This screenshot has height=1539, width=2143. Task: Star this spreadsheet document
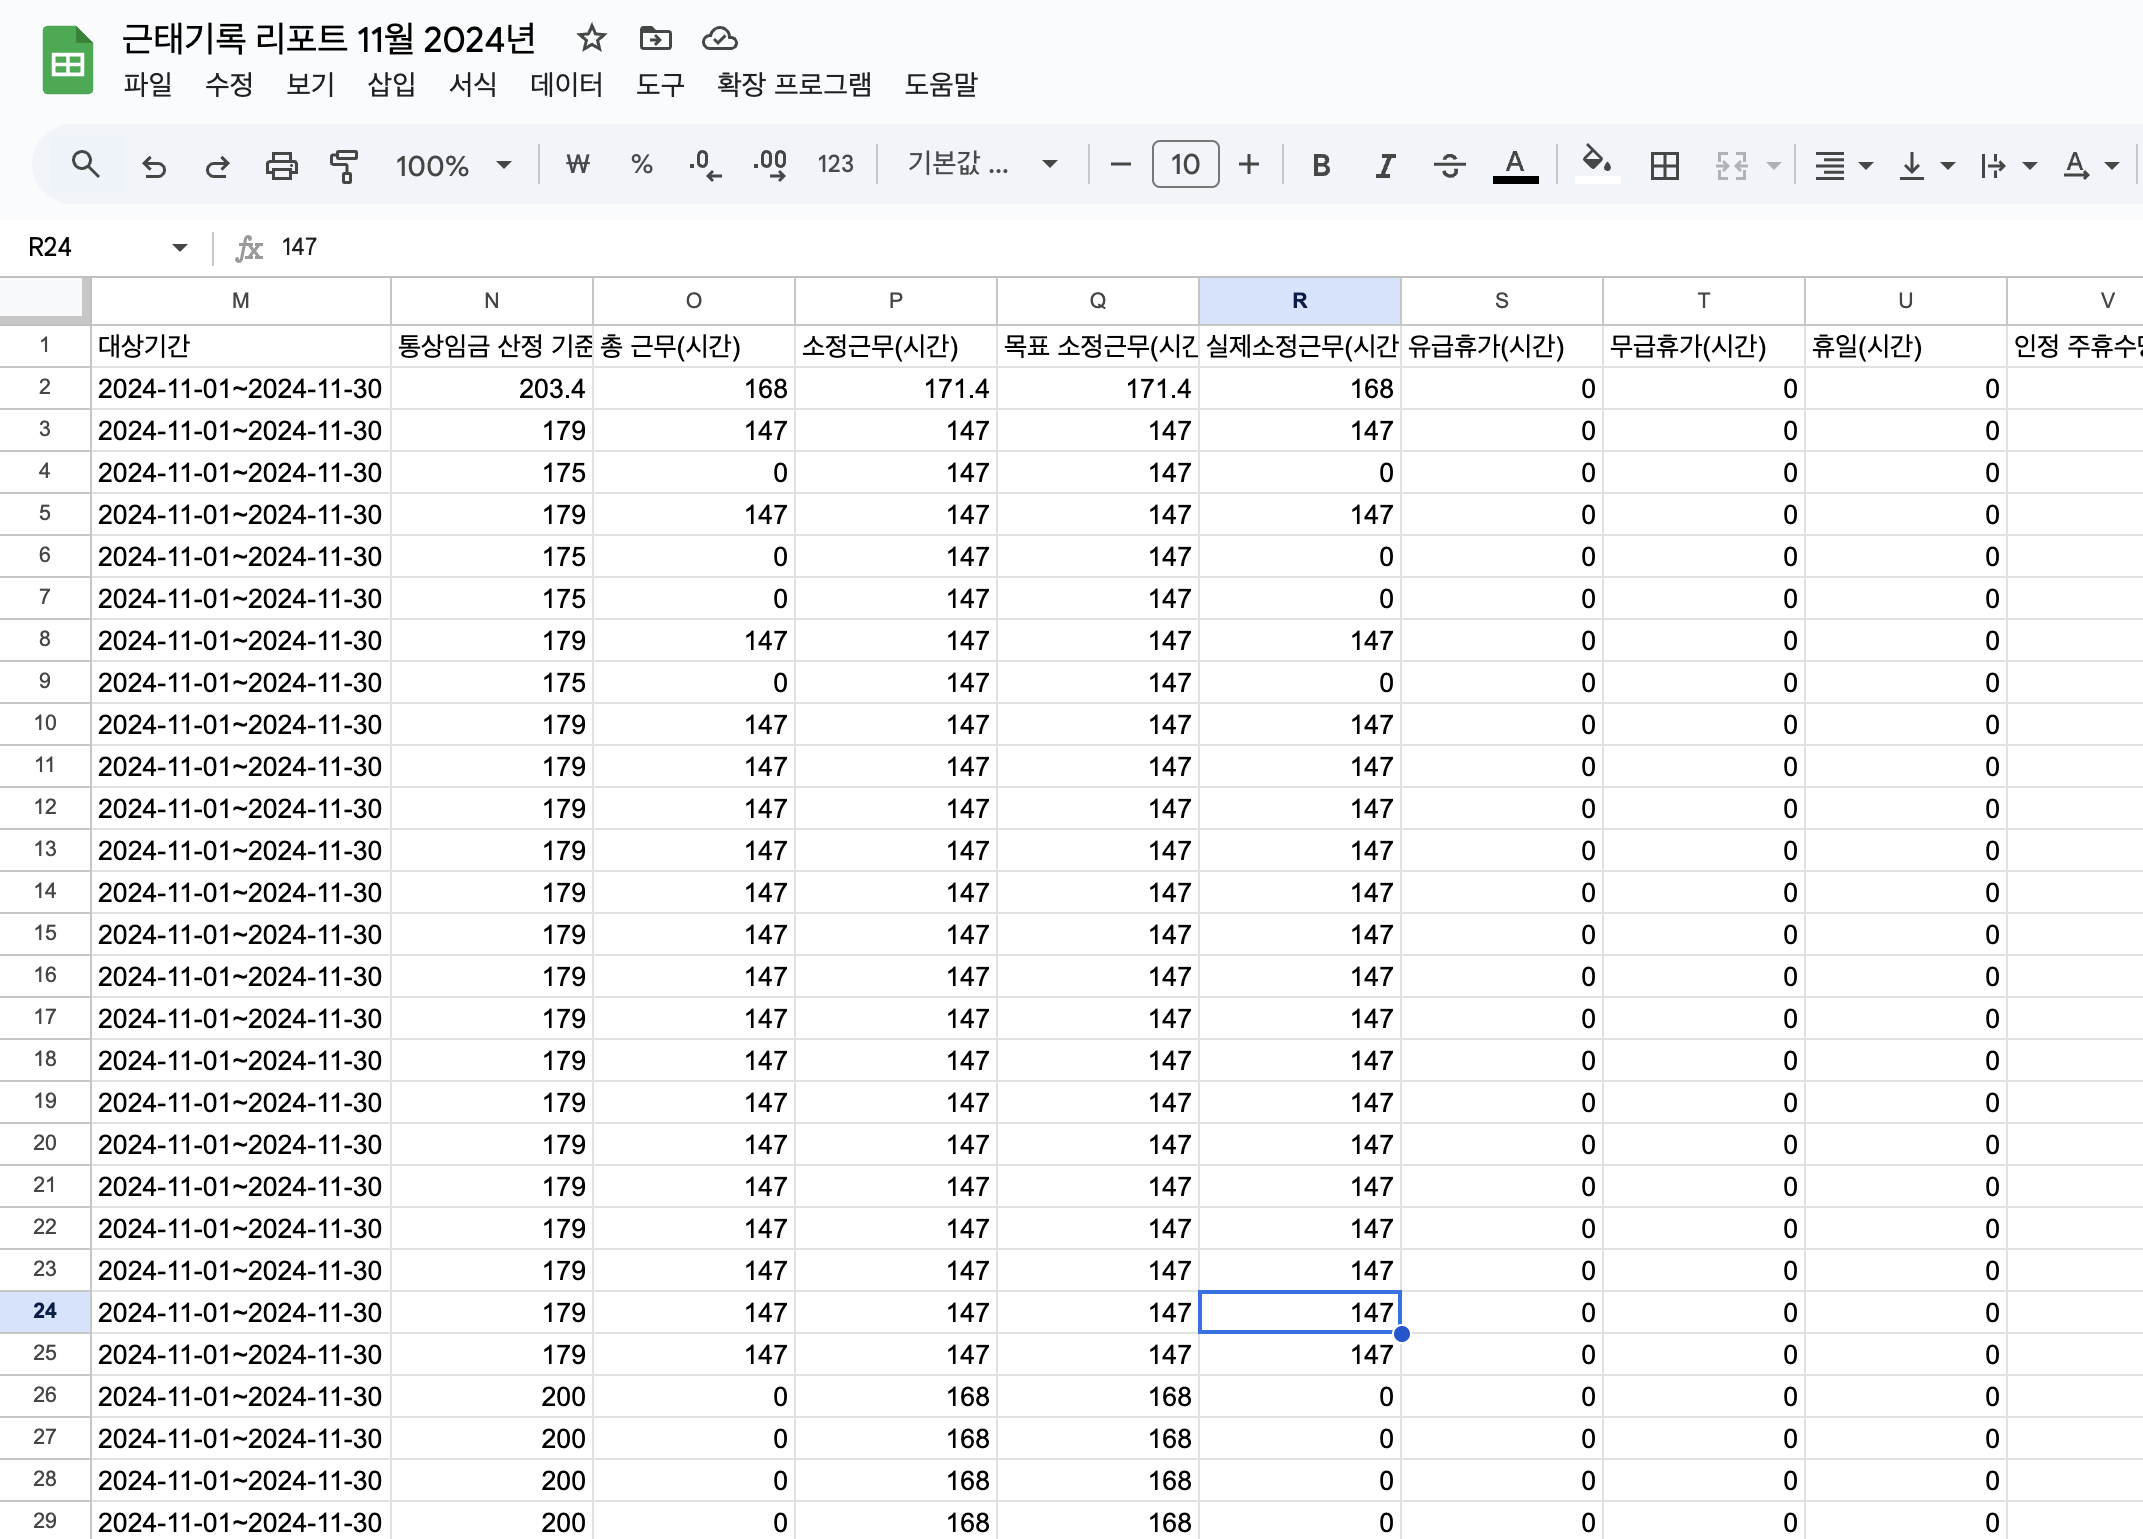pos(592,39)
